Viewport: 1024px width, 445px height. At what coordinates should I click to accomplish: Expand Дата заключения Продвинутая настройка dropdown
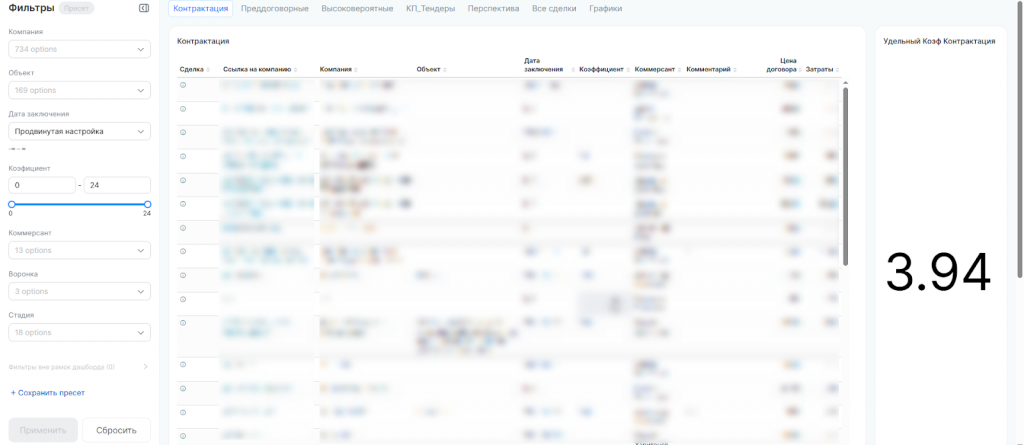point(79,131)
